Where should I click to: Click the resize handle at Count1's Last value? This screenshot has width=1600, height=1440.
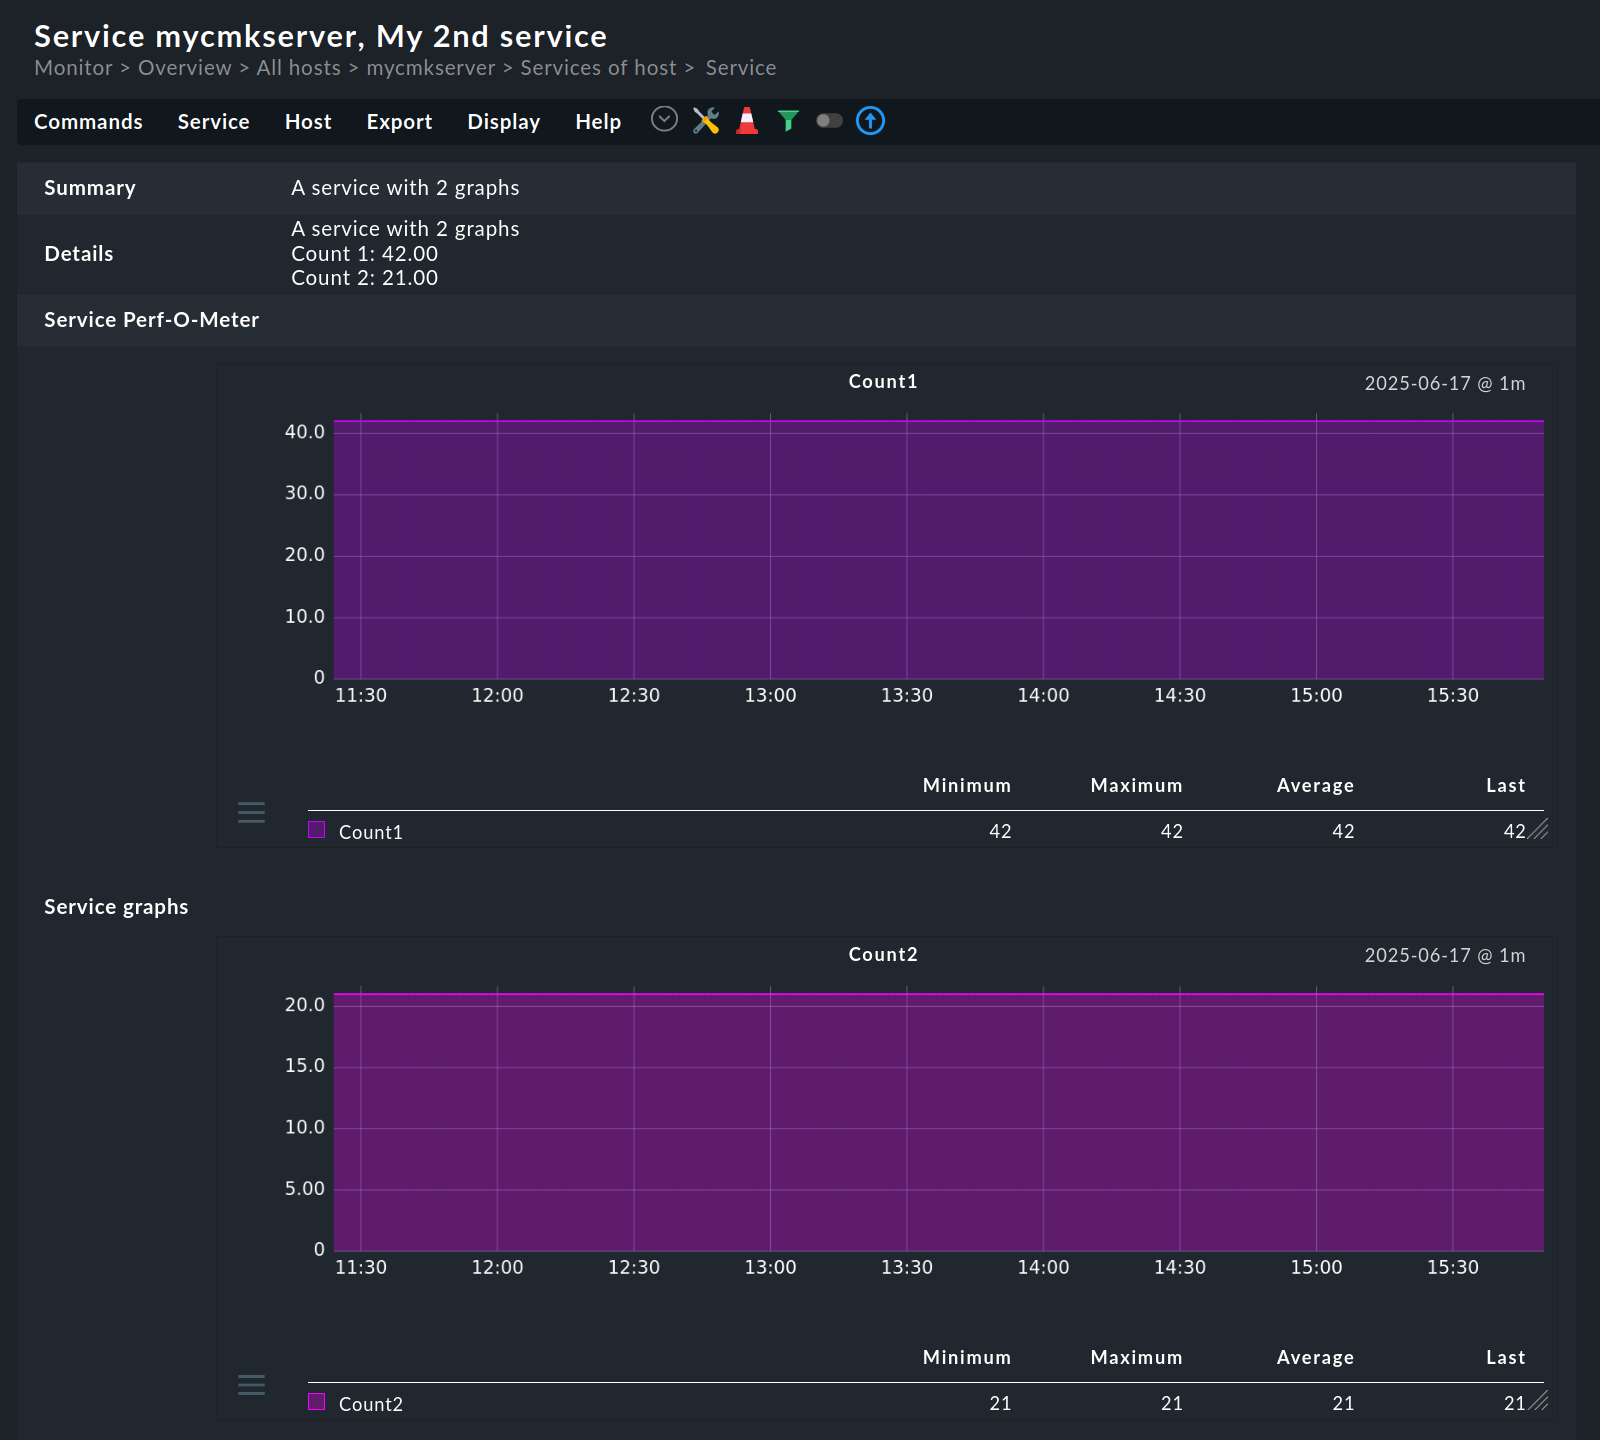pos(1537,831)
